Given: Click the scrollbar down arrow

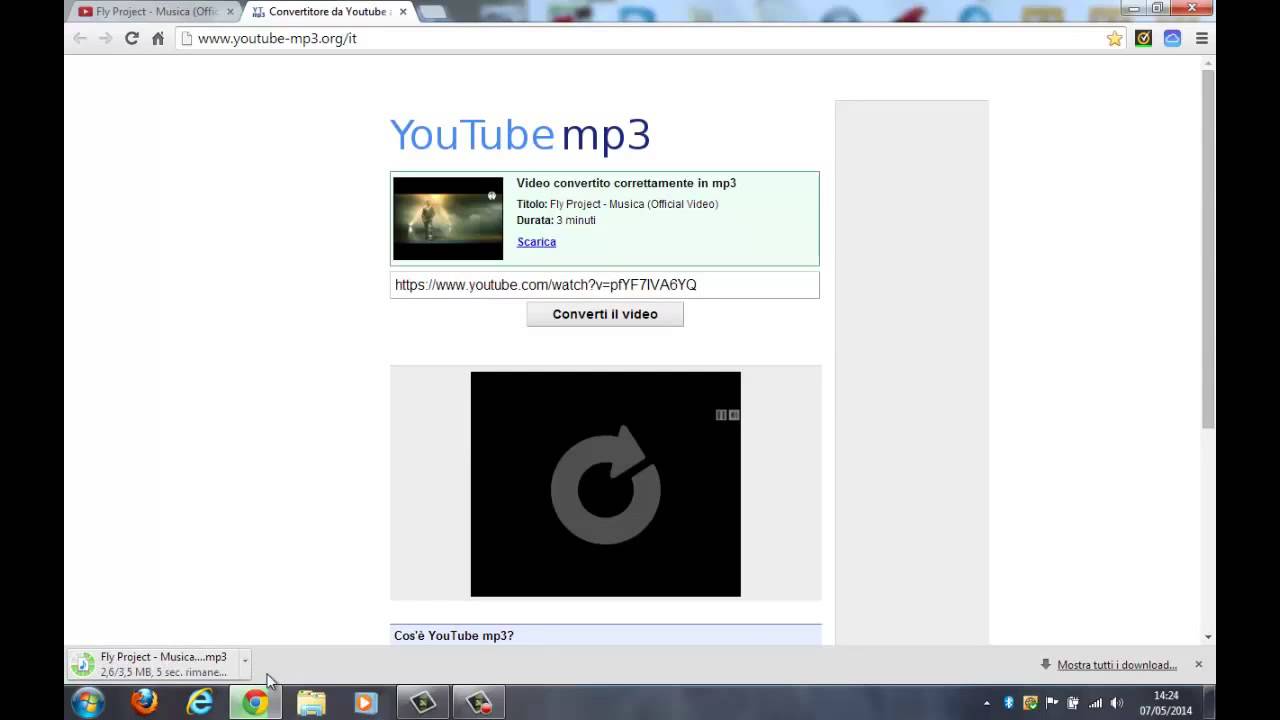Looking at the screenshot, I should (1208, 637).
